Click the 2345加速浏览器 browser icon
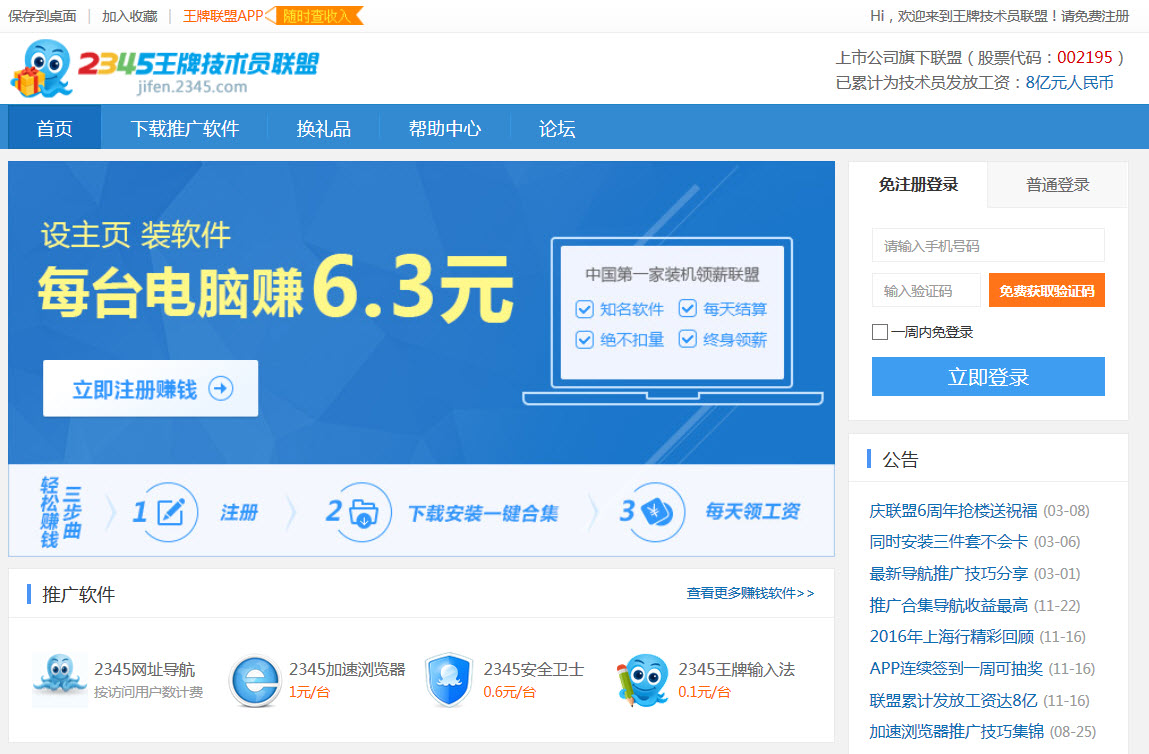 (x=254, y=681)
